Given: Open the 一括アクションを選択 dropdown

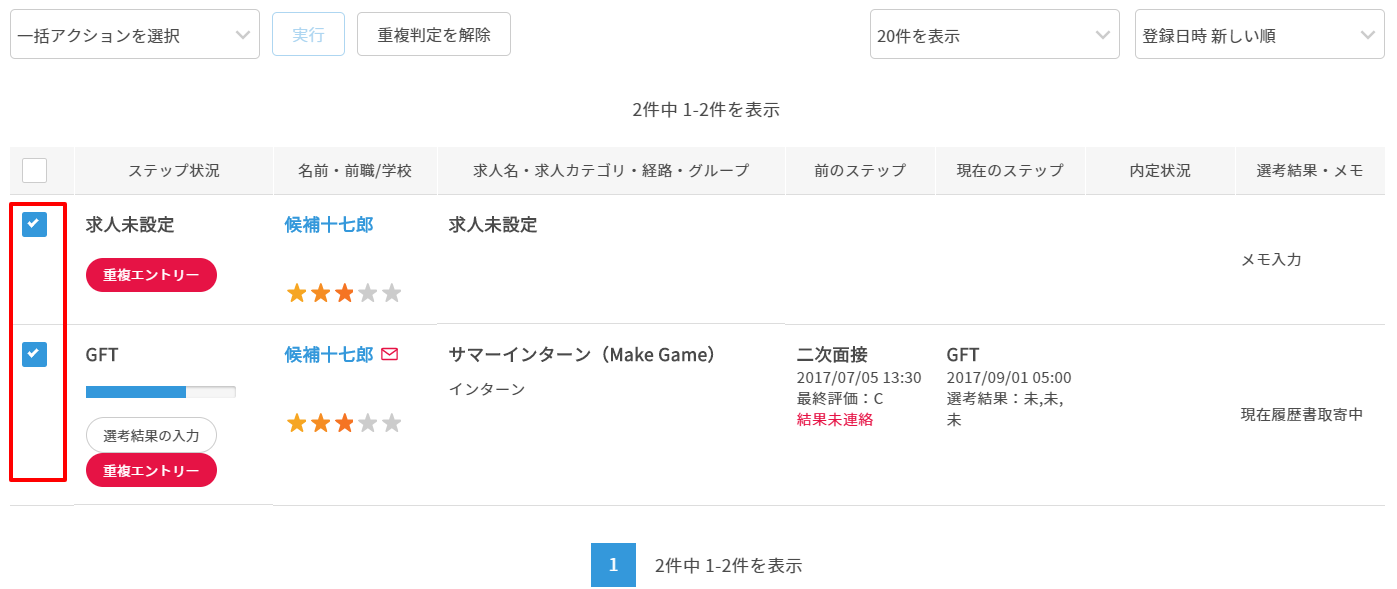Looking at the screenshot, I should click(134, 35).
